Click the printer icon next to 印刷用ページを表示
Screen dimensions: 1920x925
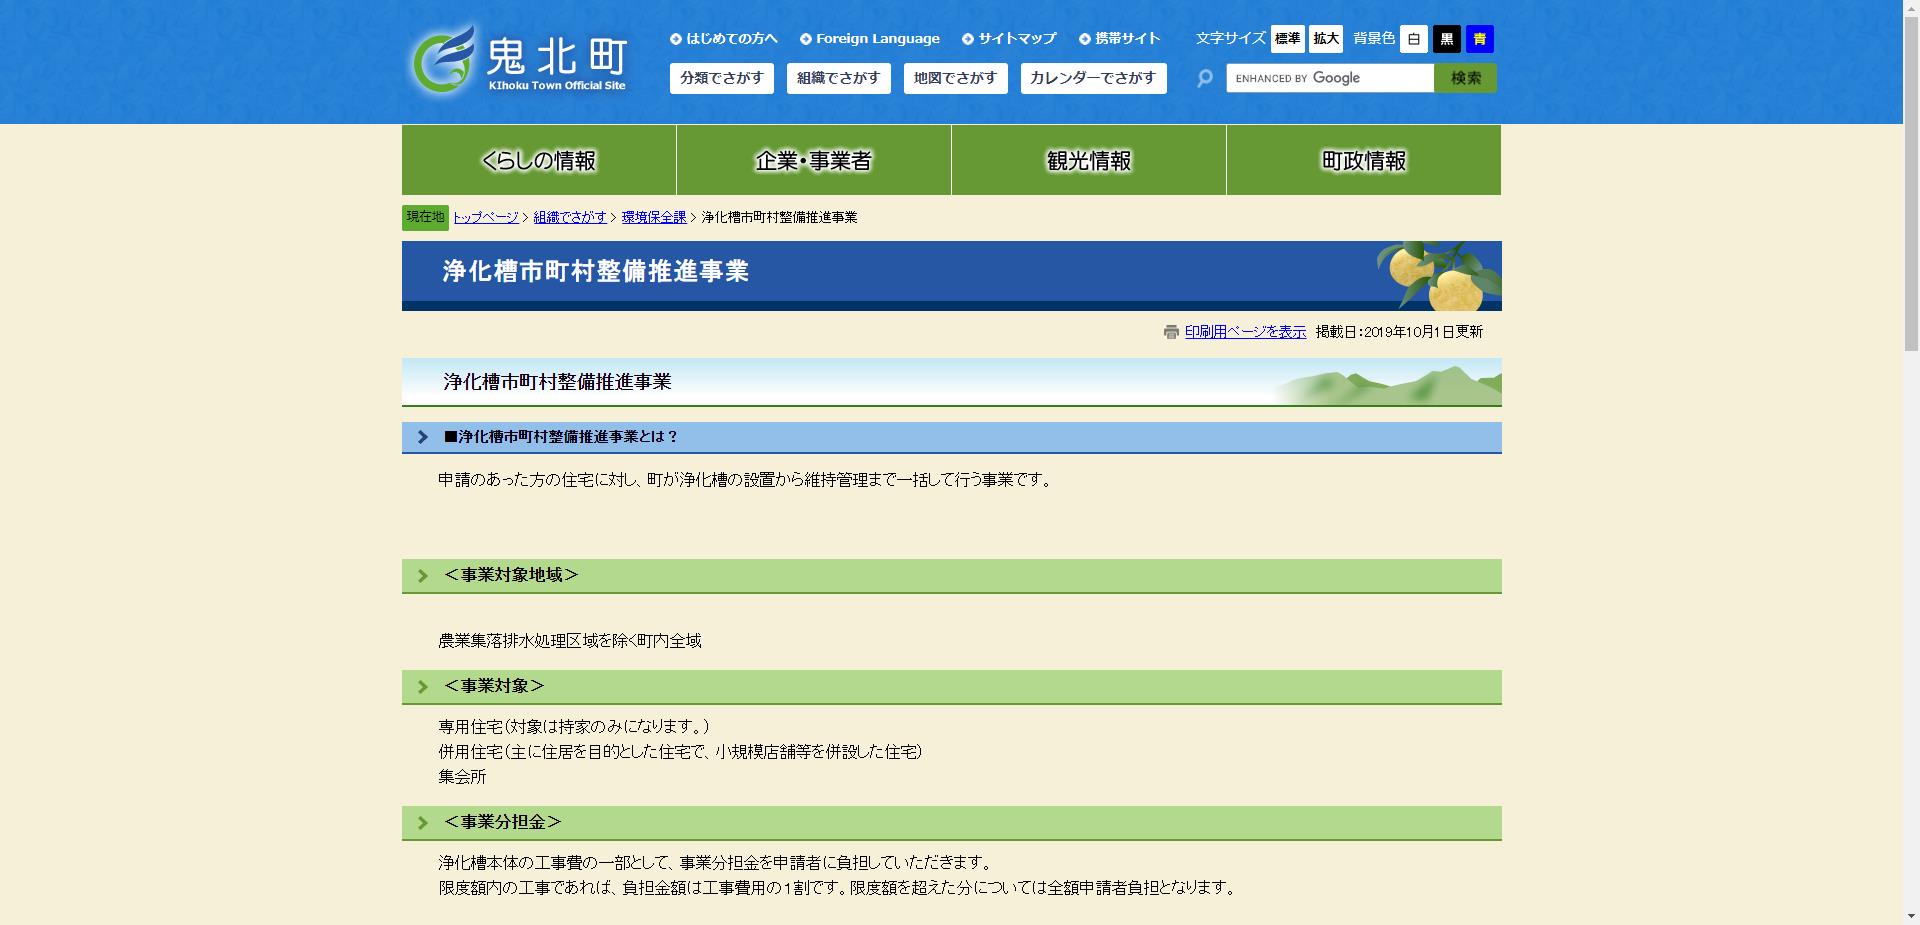(x=1170, y=332)
